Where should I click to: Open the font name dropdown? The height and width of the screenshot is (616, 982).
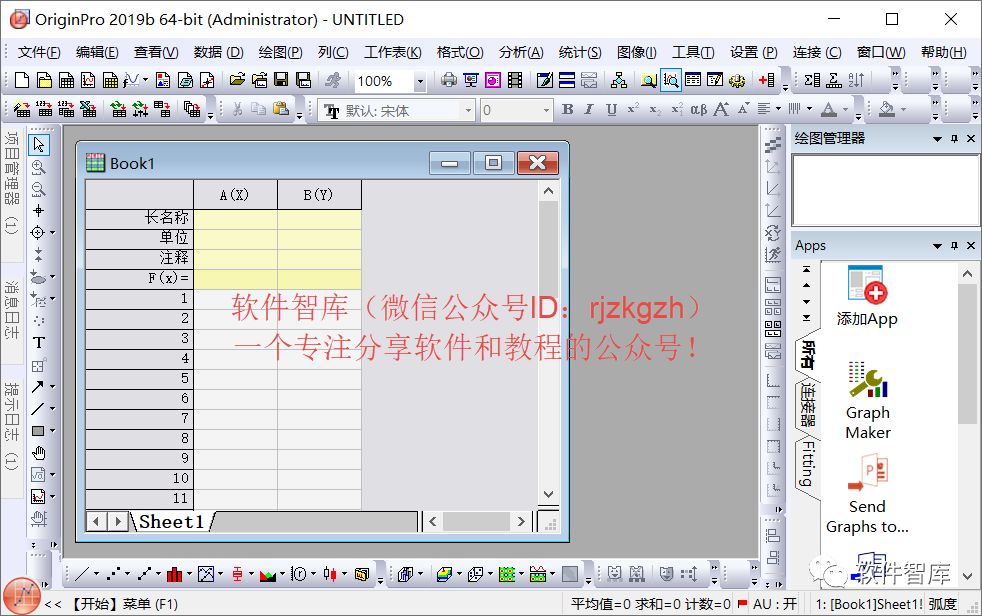coord(468,111)
